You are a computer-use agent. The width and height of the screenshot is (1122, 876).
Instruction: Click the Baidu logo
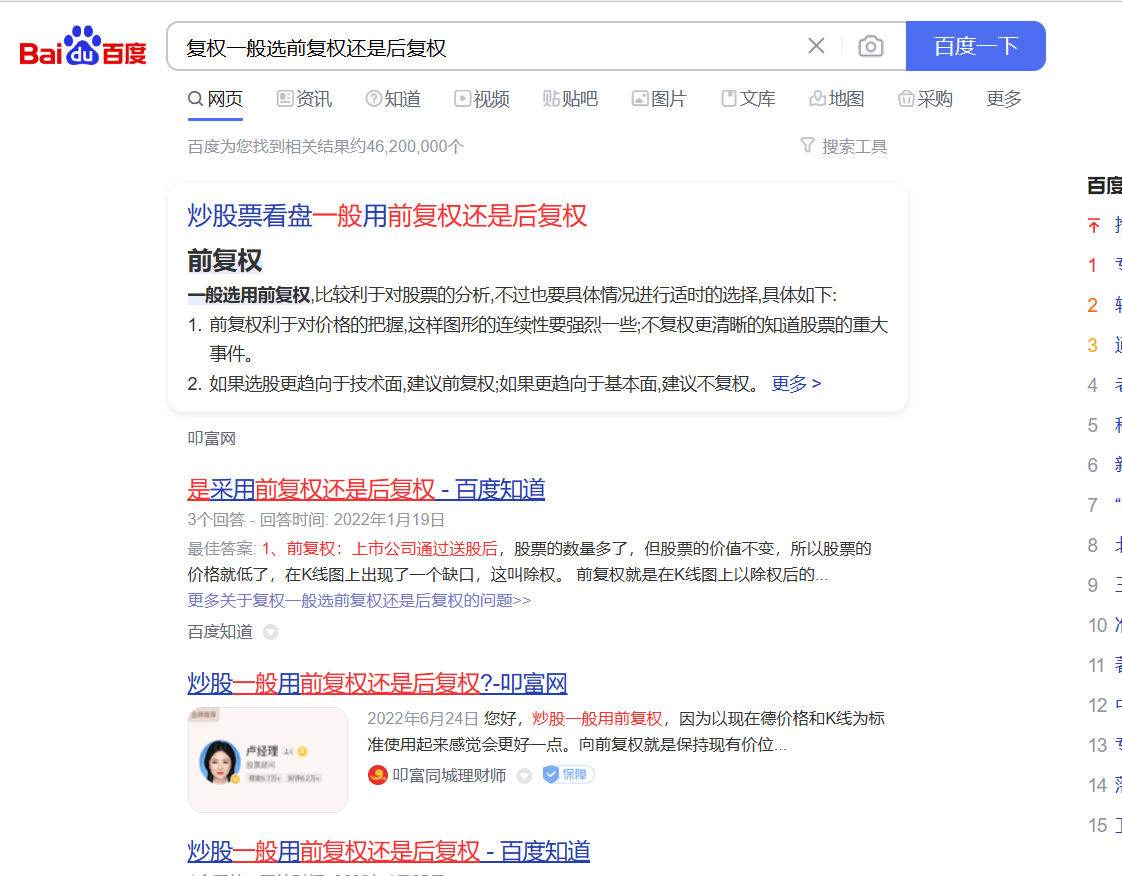(83, 46)
